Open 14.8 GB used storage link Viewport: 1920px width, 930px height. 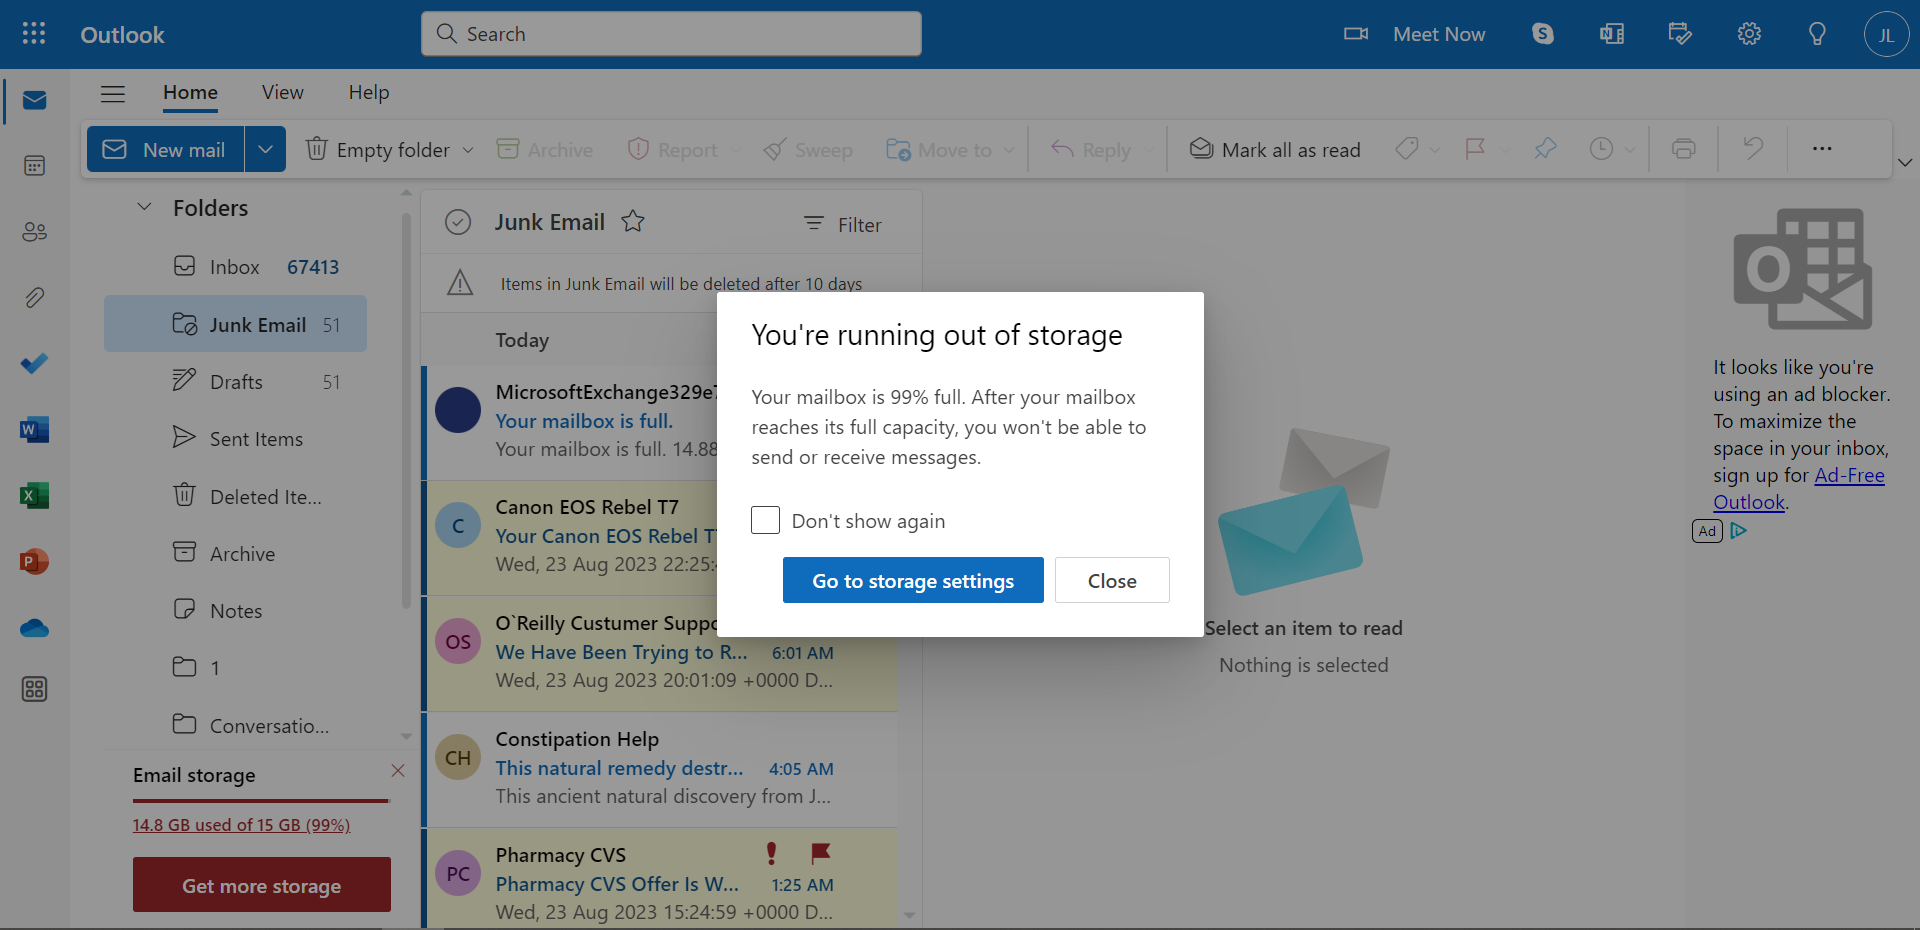(241, 825)
